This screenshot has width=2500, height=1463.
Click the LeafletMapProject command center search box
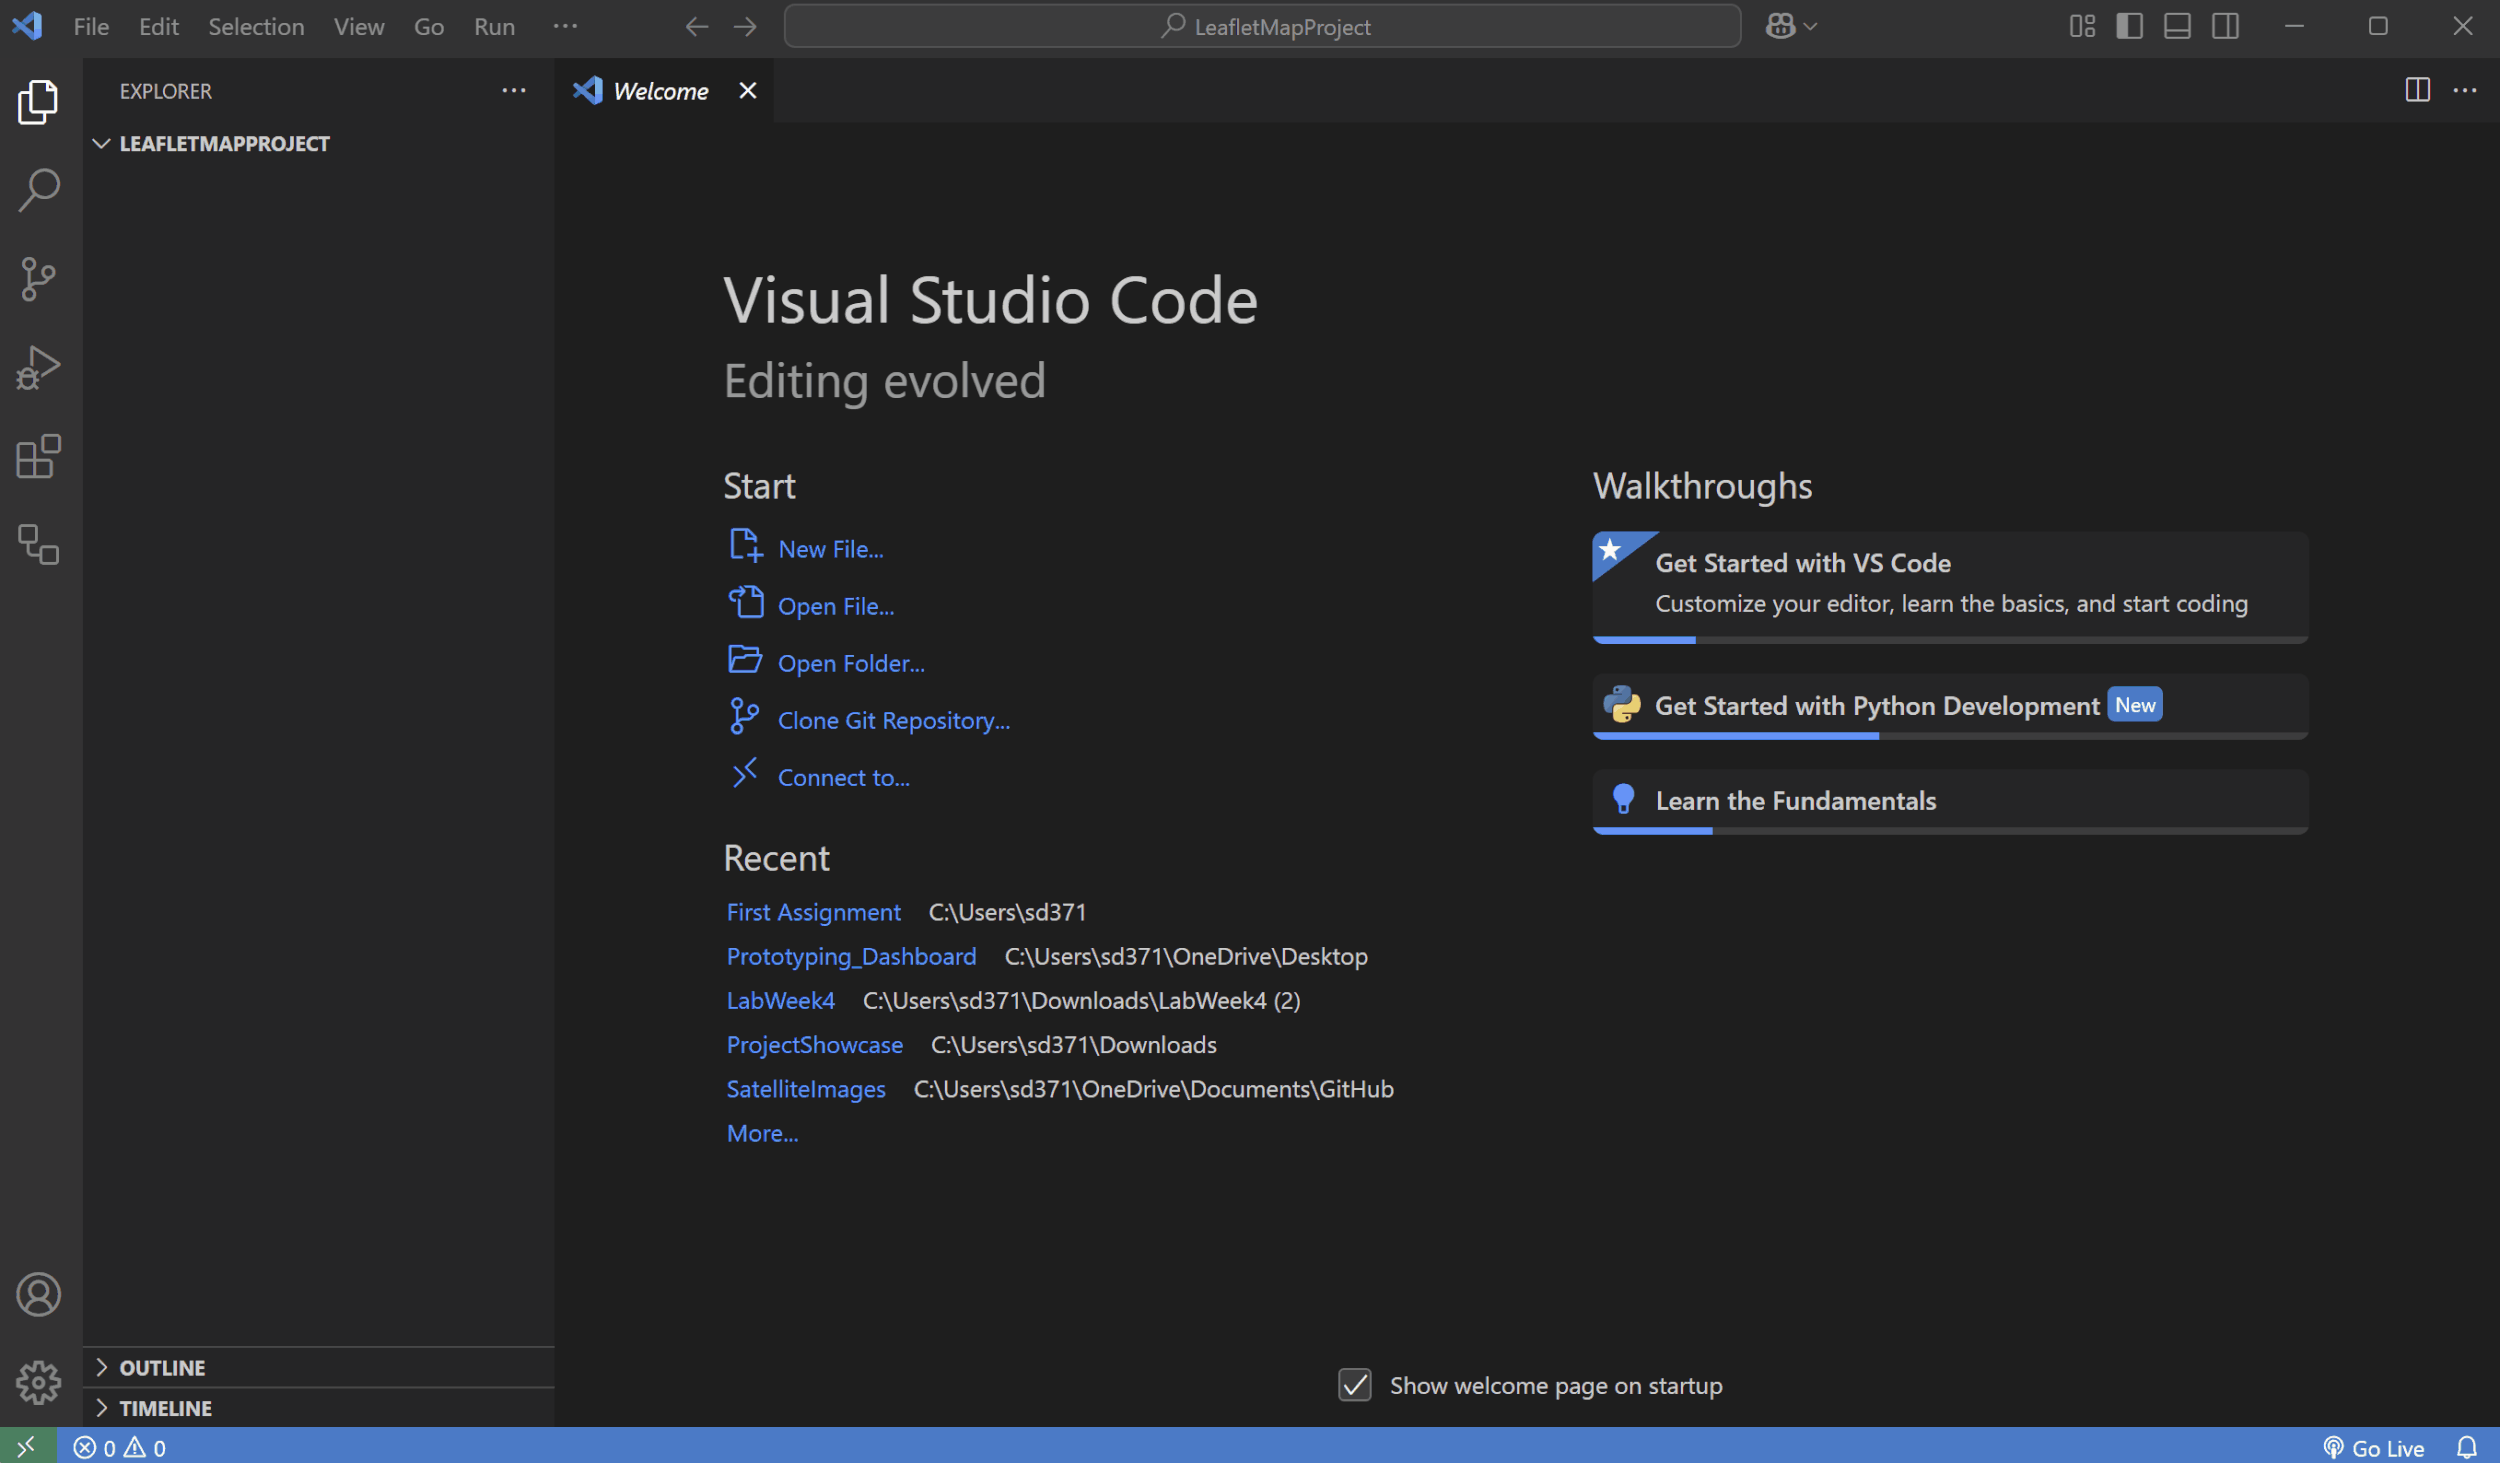[x=1262, y=26]
